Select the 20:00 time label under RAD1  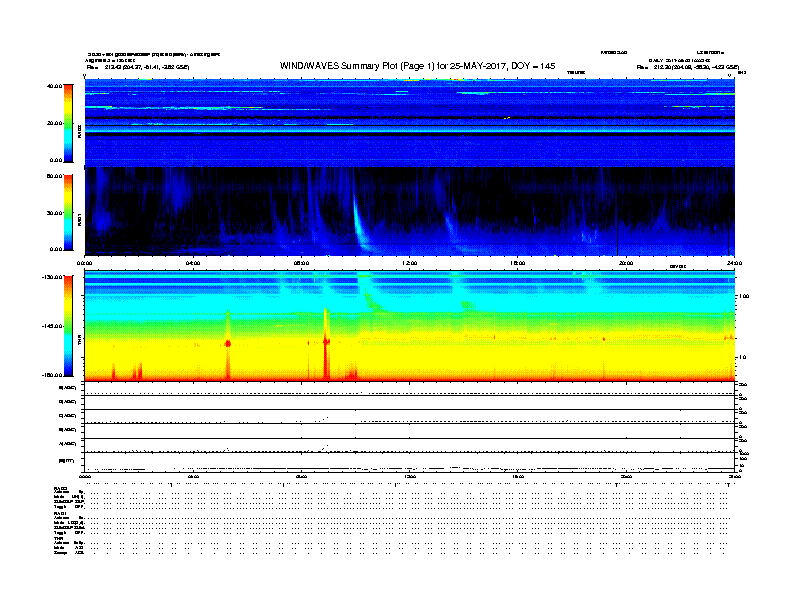click(625, 263)
